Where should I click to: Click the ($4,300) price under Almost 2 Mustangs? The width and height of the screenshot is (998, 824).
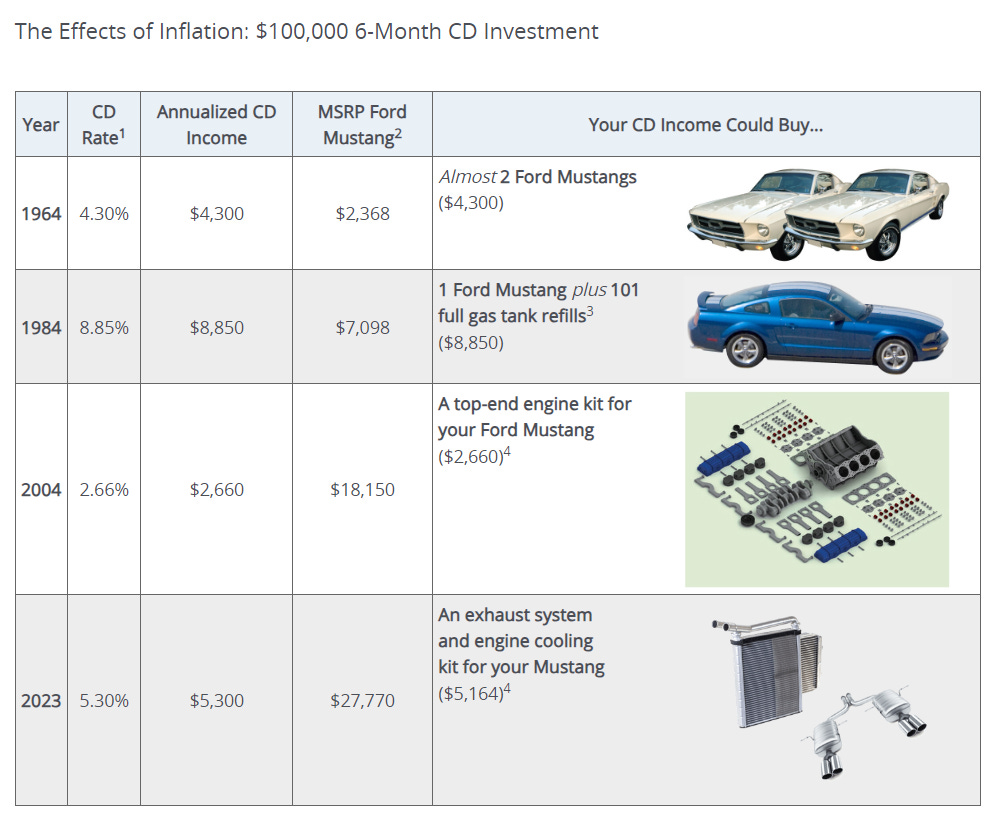pyautogui.click(x=471, y=203)
